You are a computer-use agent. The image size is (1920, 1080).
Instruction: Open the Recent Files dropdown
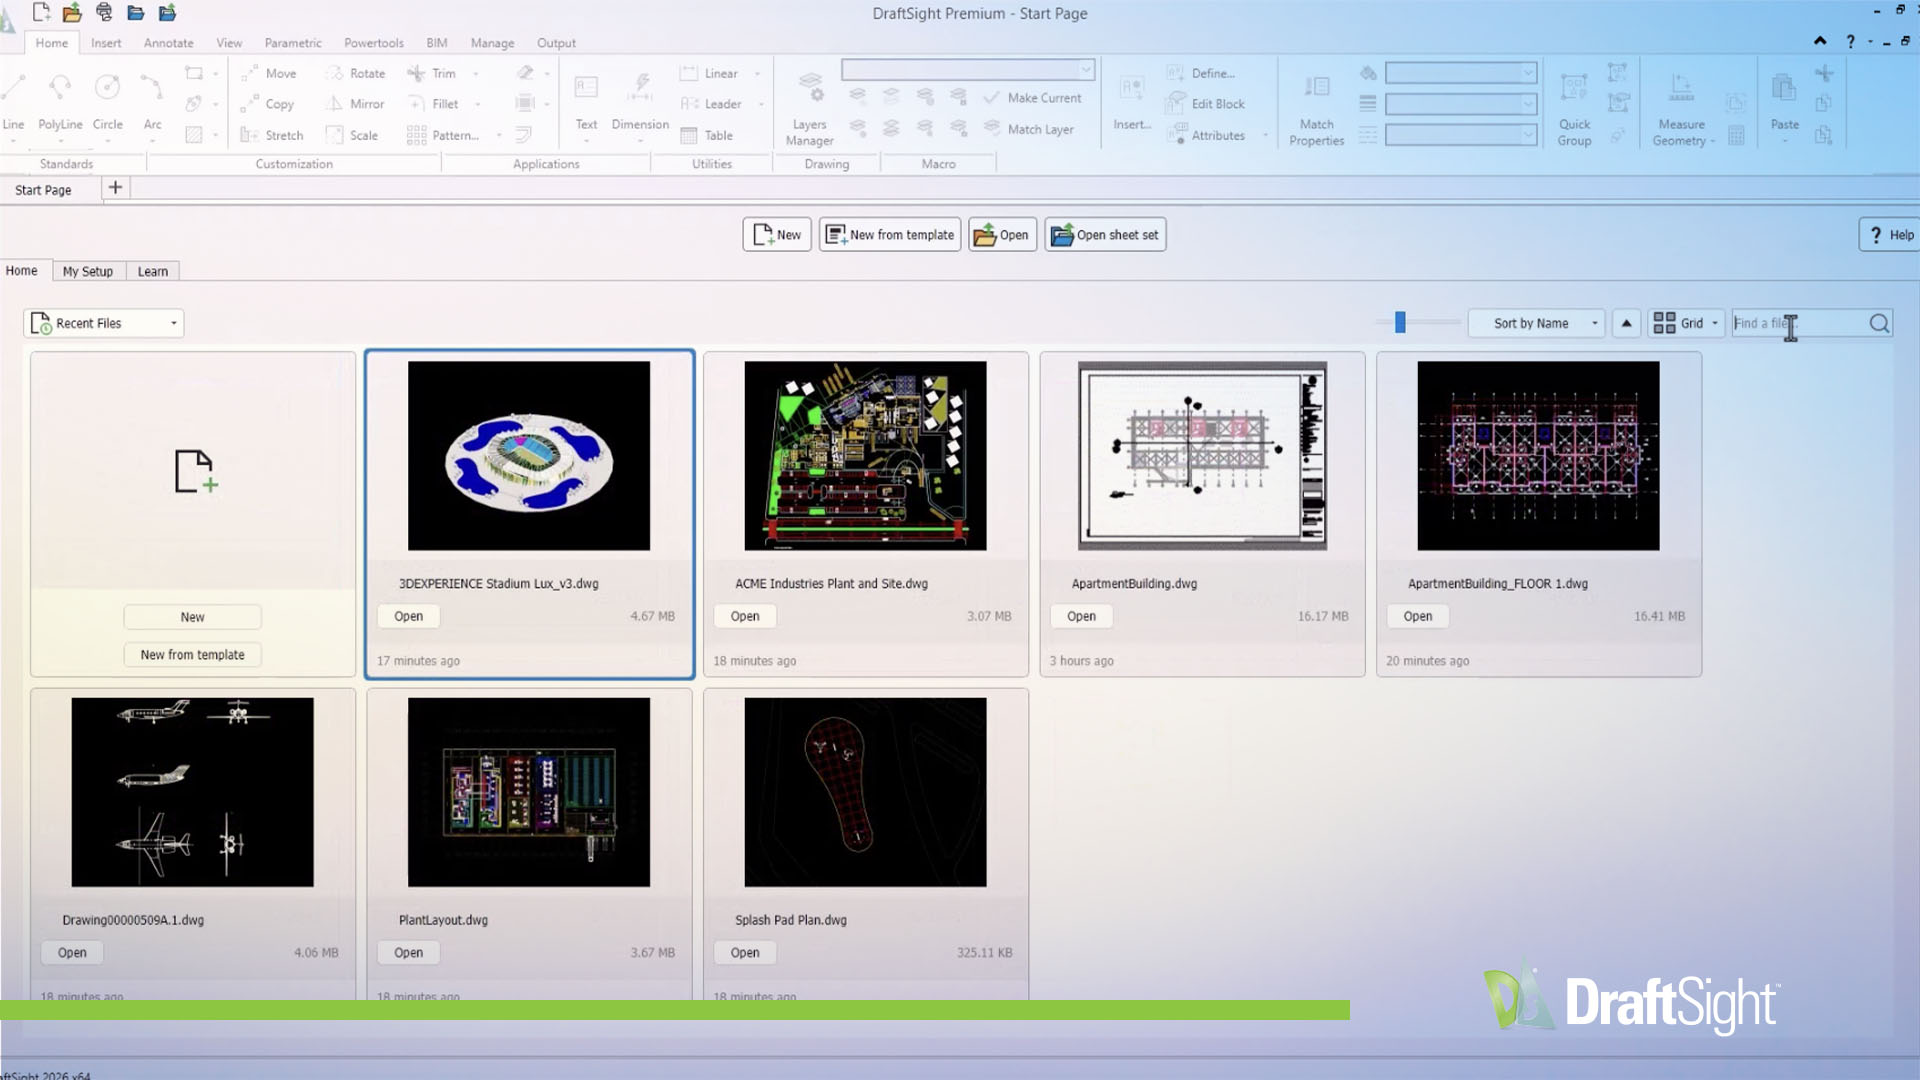104,323
